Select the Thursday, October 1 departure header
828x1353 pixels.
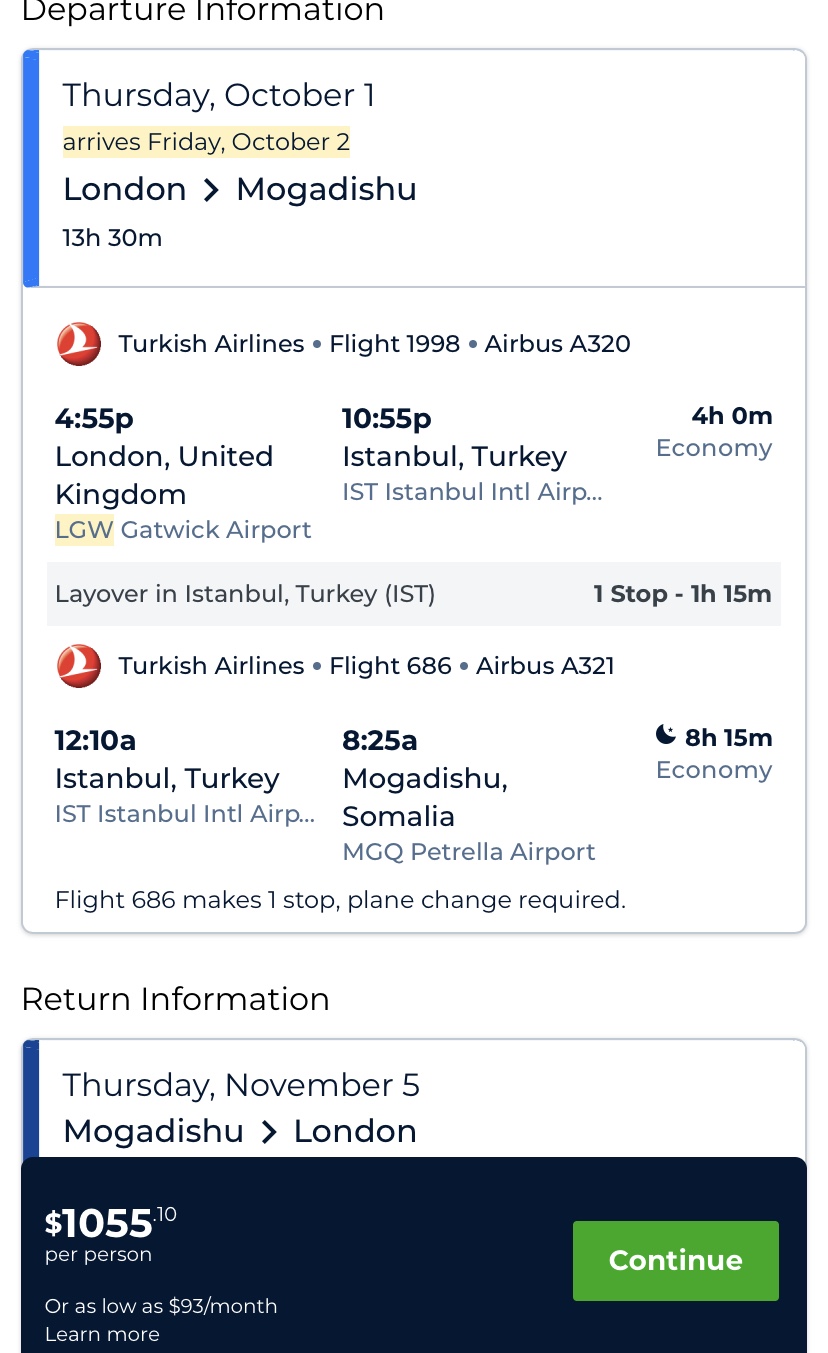(219, 96)
